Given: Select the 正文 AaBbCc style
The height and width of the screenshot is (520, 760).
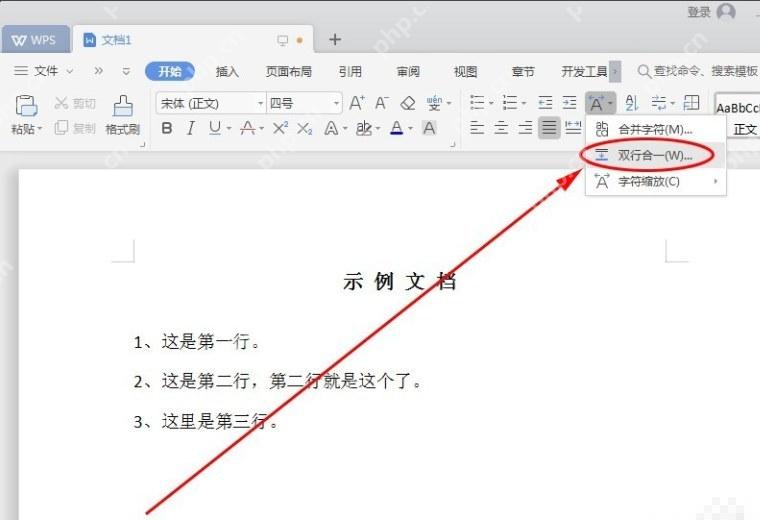Looking at the screenshot, I should point(737,116).
